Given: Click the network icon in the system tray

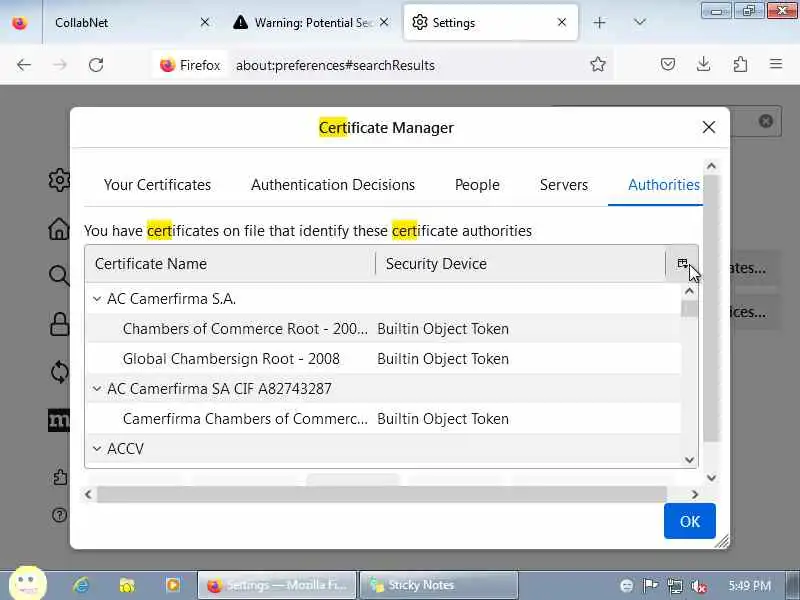Looking at the screenshot, I should pos(674,586).
